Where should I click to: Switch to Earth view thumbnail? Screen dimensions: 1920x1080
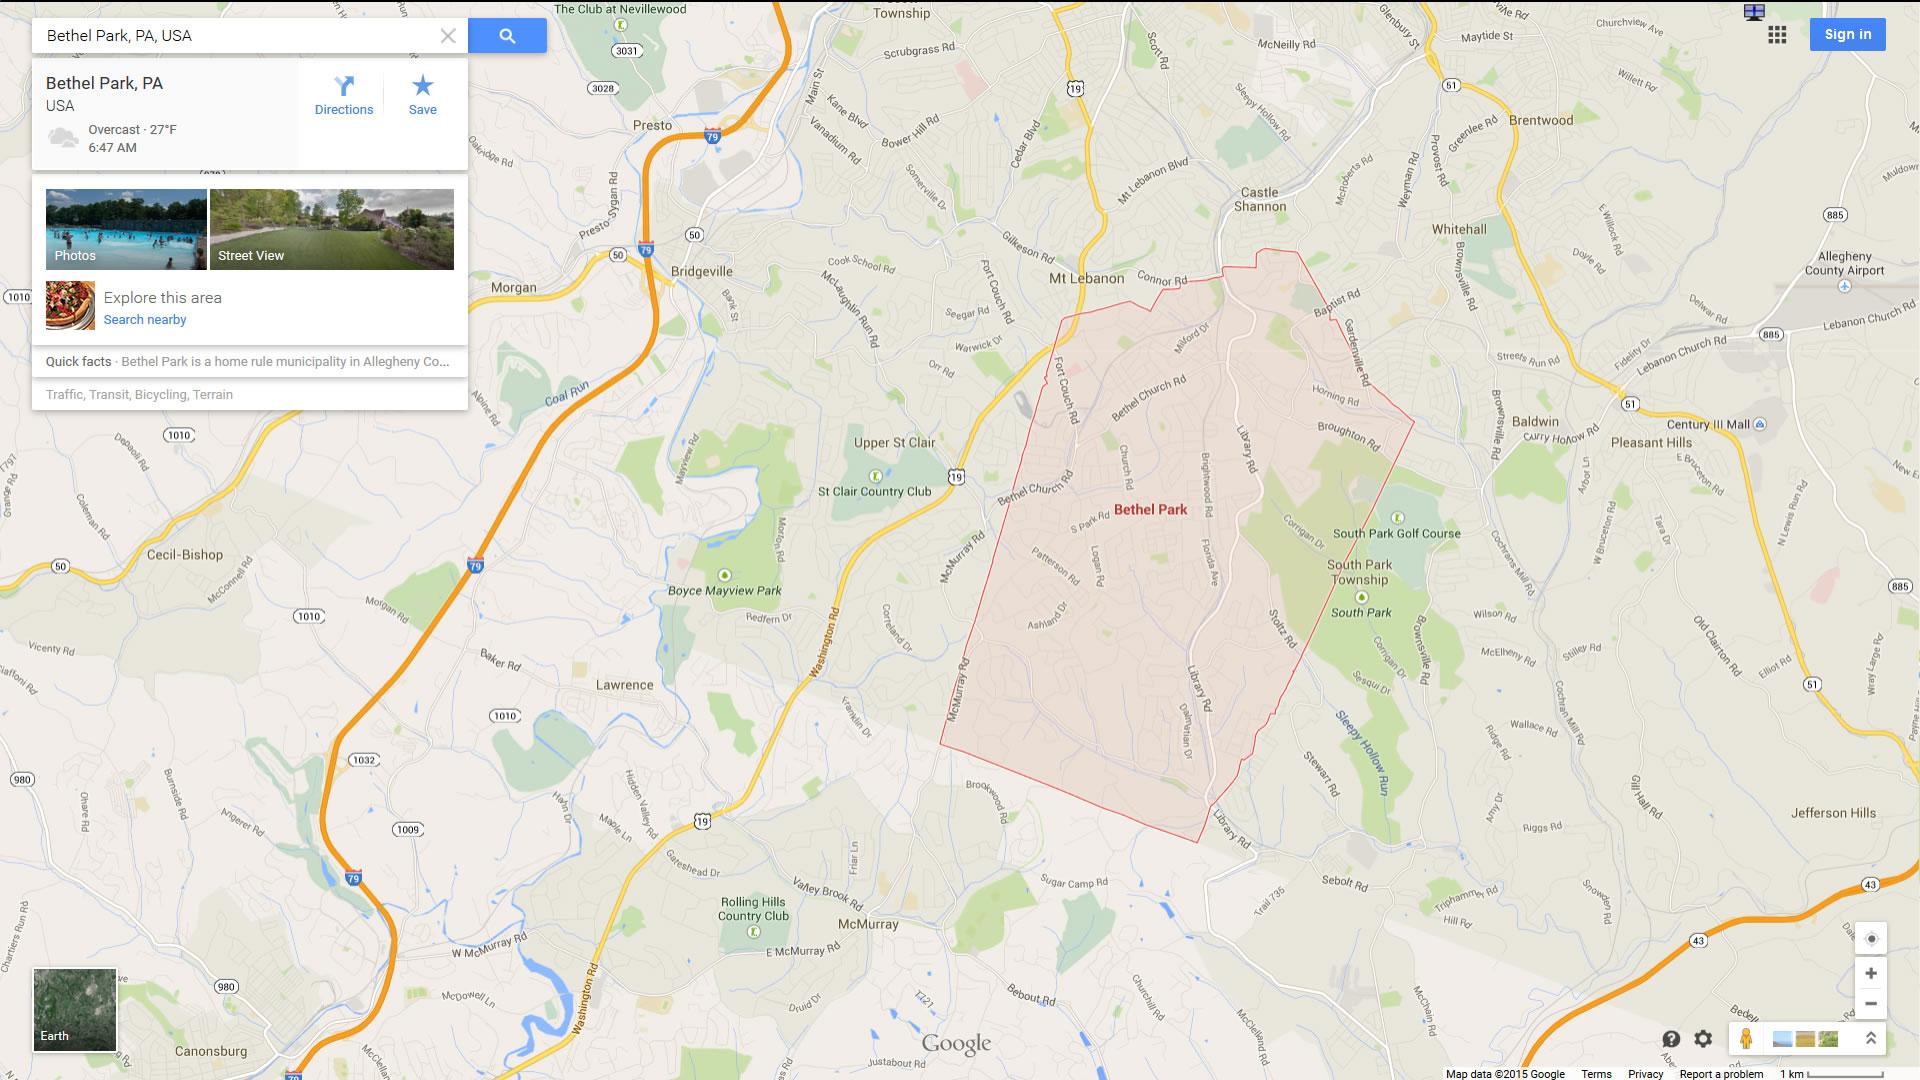click(x=75, y=1009)
